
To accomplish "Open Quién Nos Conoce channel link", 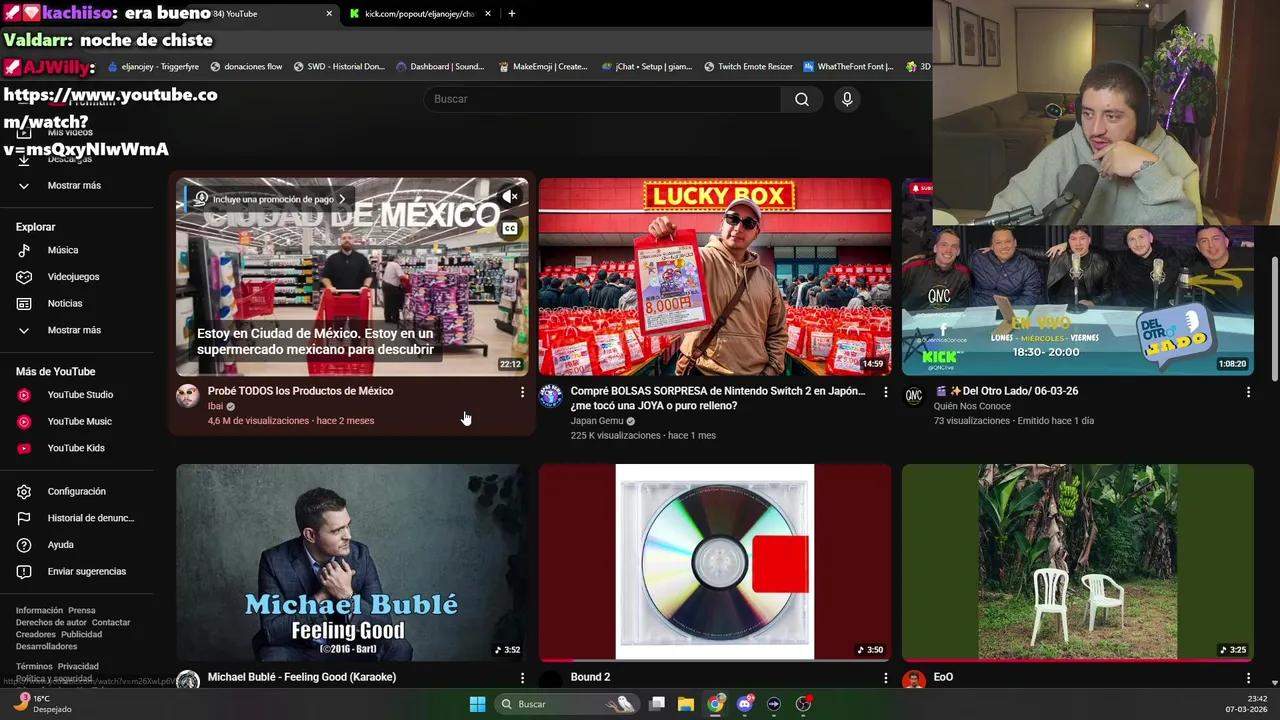I will (x=972, y=406).
